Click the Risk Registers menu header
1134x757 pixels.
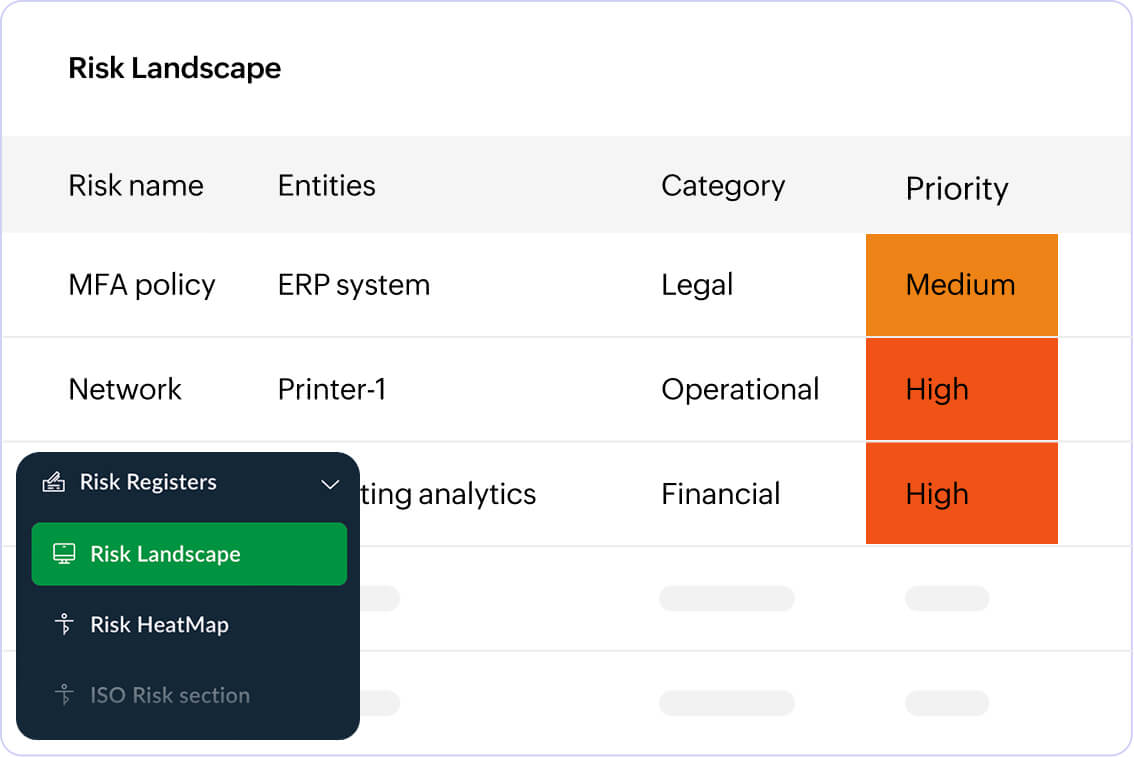(148, 483)
